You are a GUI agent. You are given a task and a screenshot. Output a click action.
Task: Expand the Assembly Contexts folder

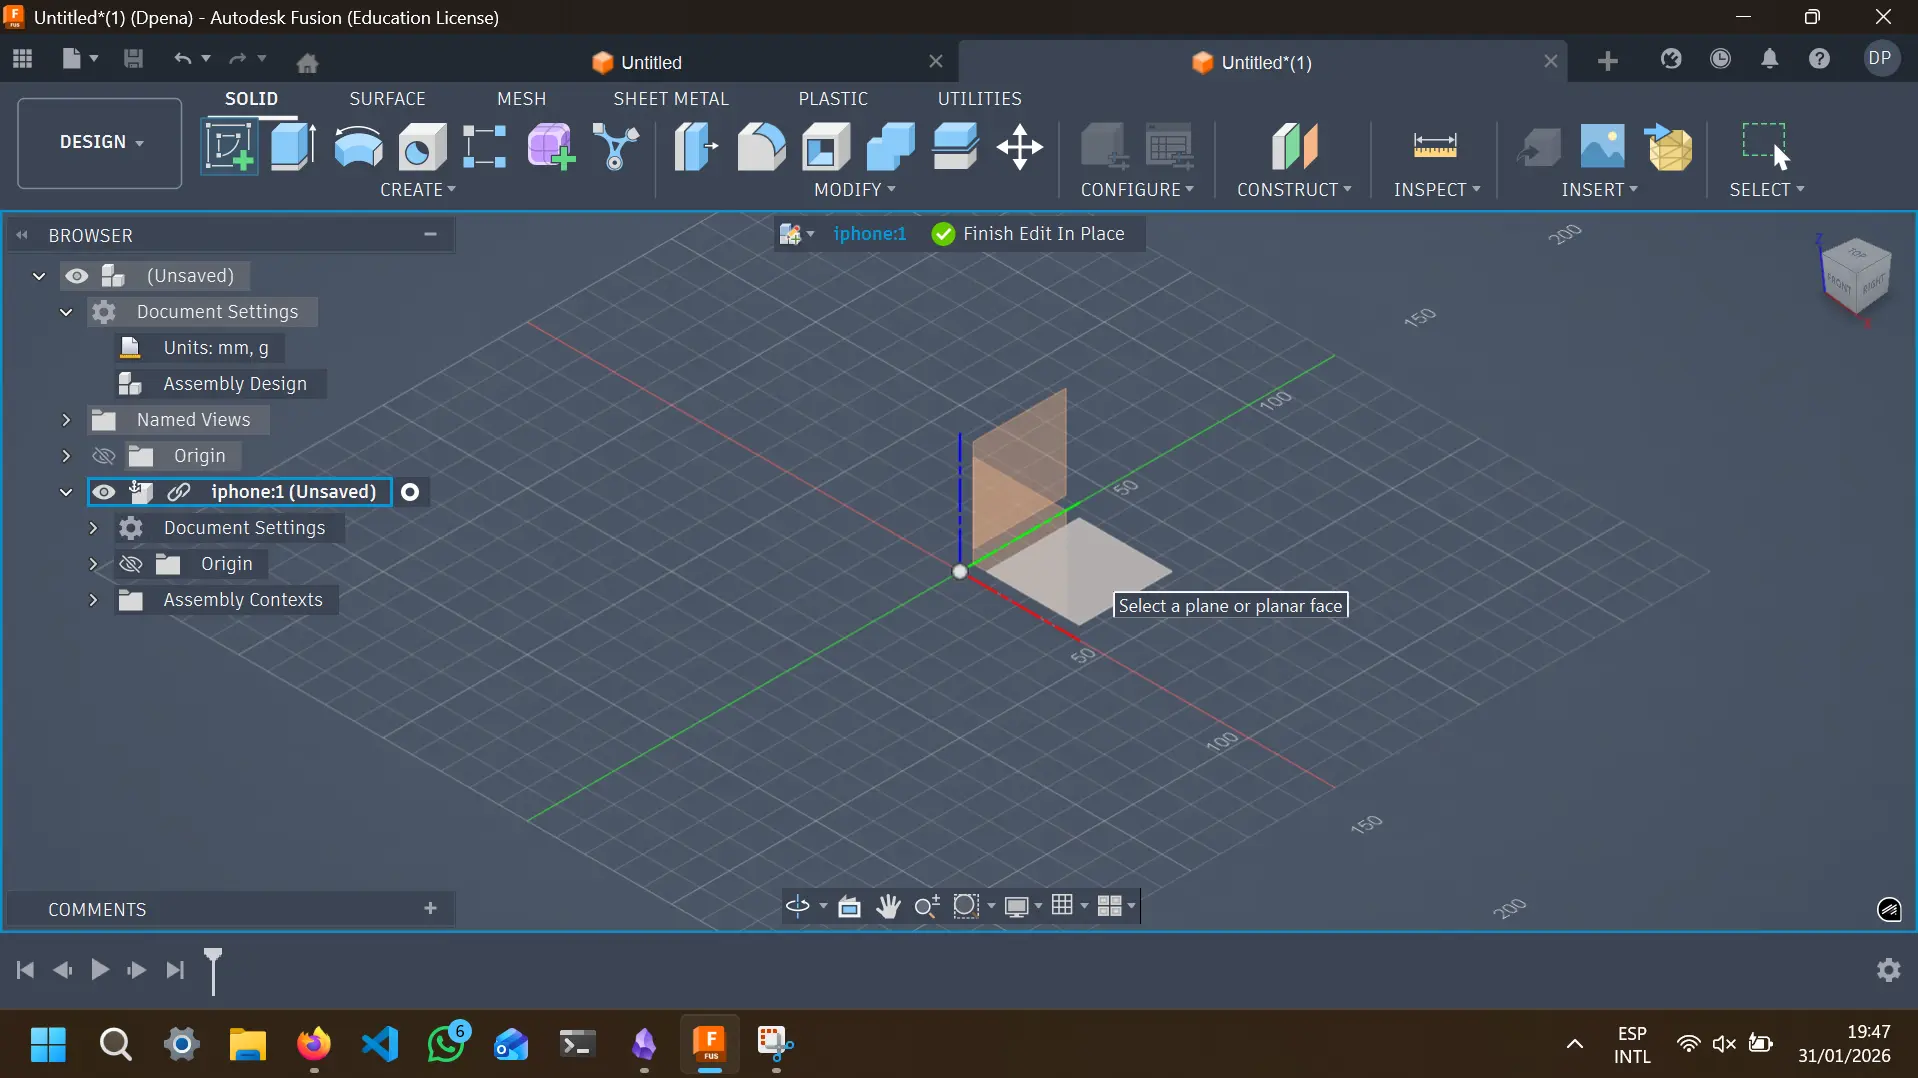(x=93, y=600)
